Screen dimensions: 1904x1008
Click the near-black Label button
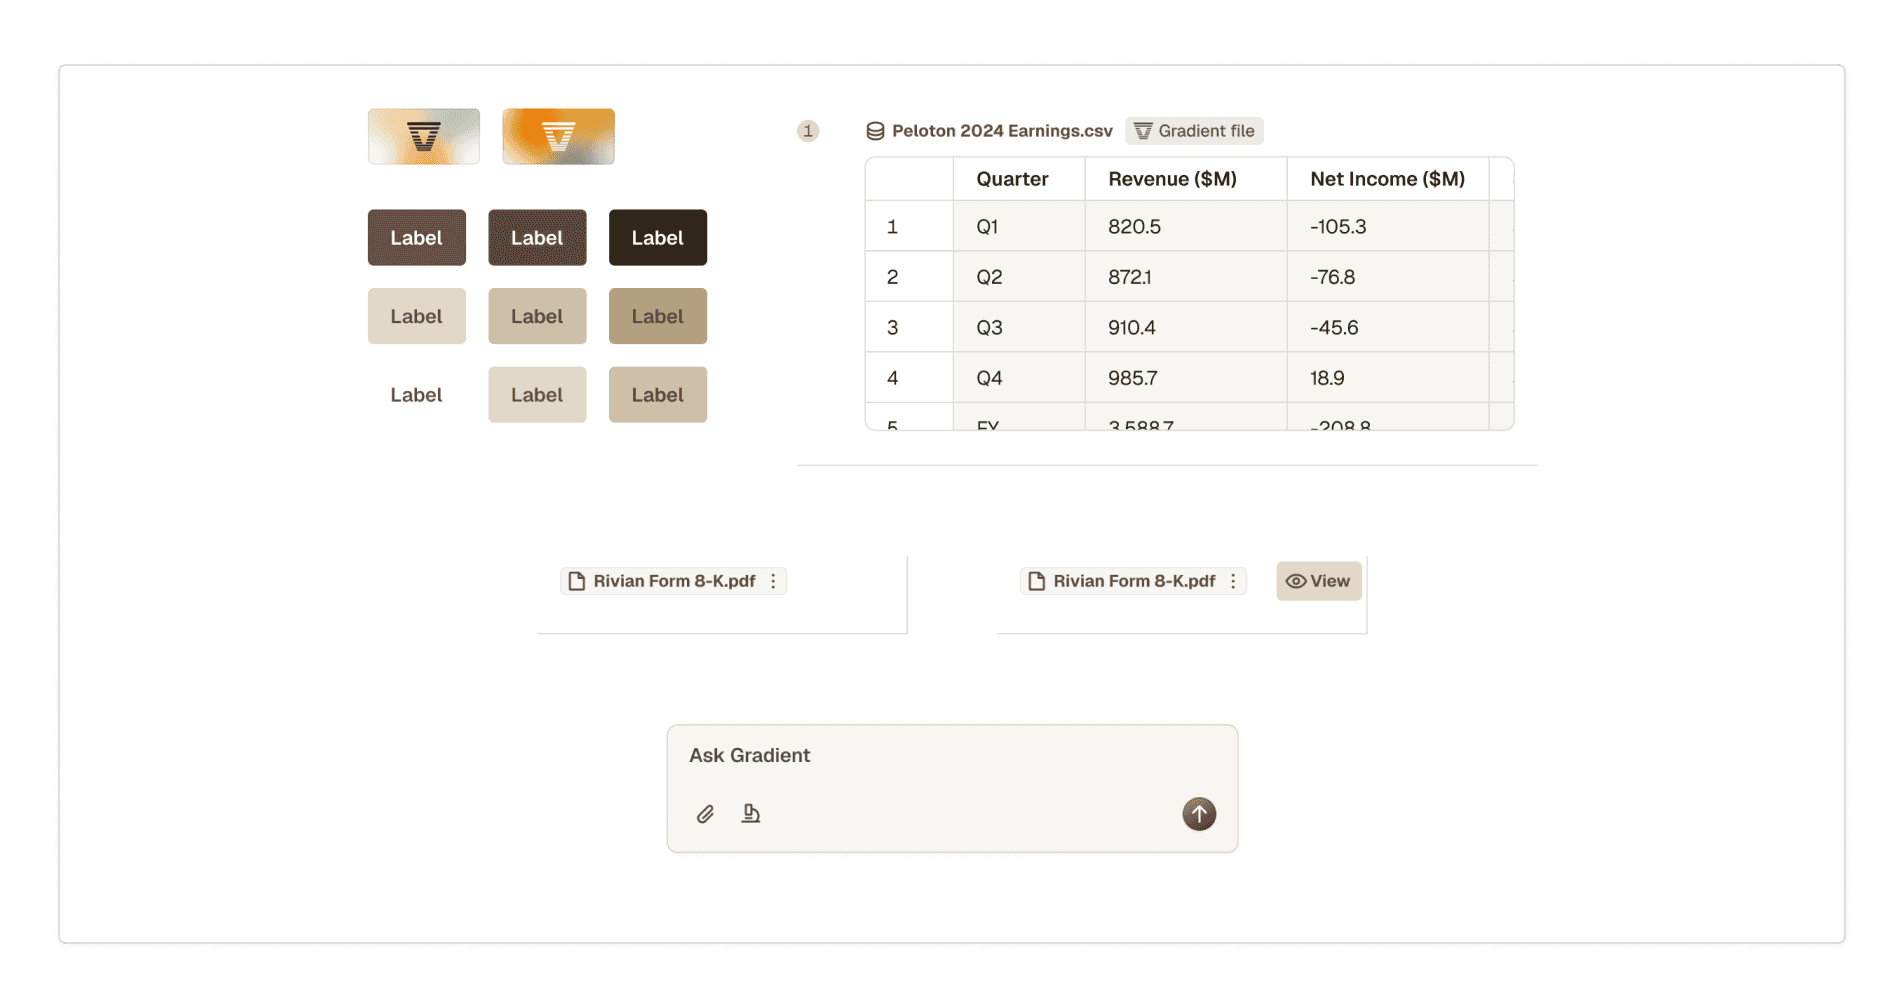pyautogui.click(x=658, y=238)
